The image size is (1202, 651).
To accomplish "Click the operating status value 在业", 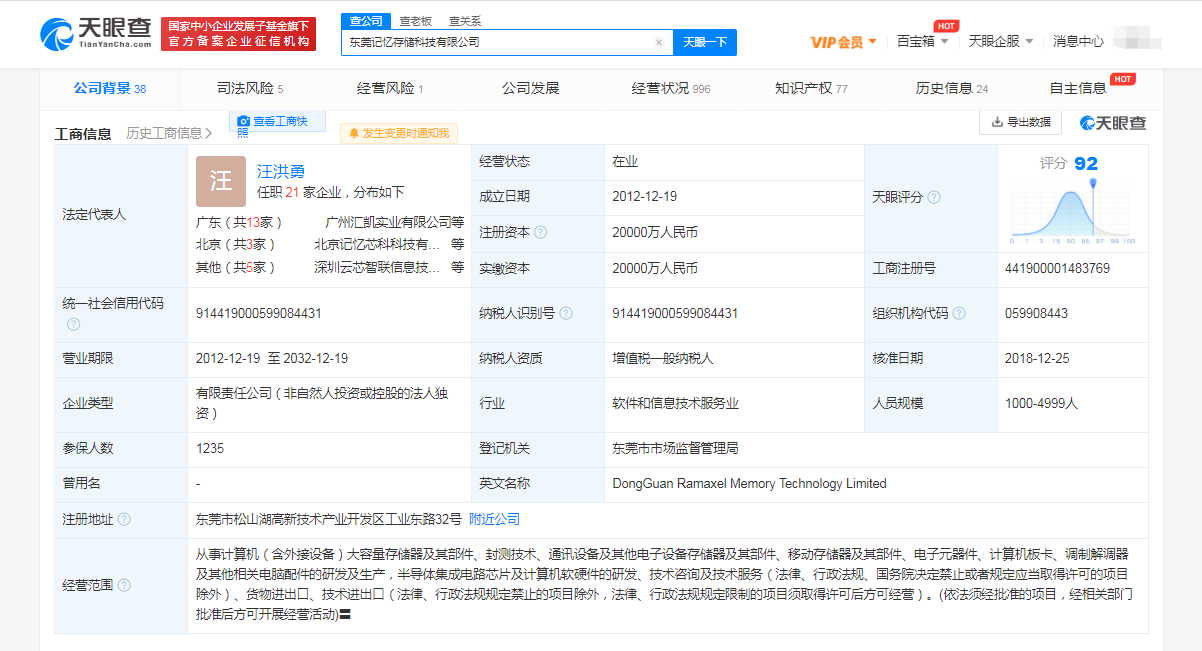I will click(x=625, y=161).
